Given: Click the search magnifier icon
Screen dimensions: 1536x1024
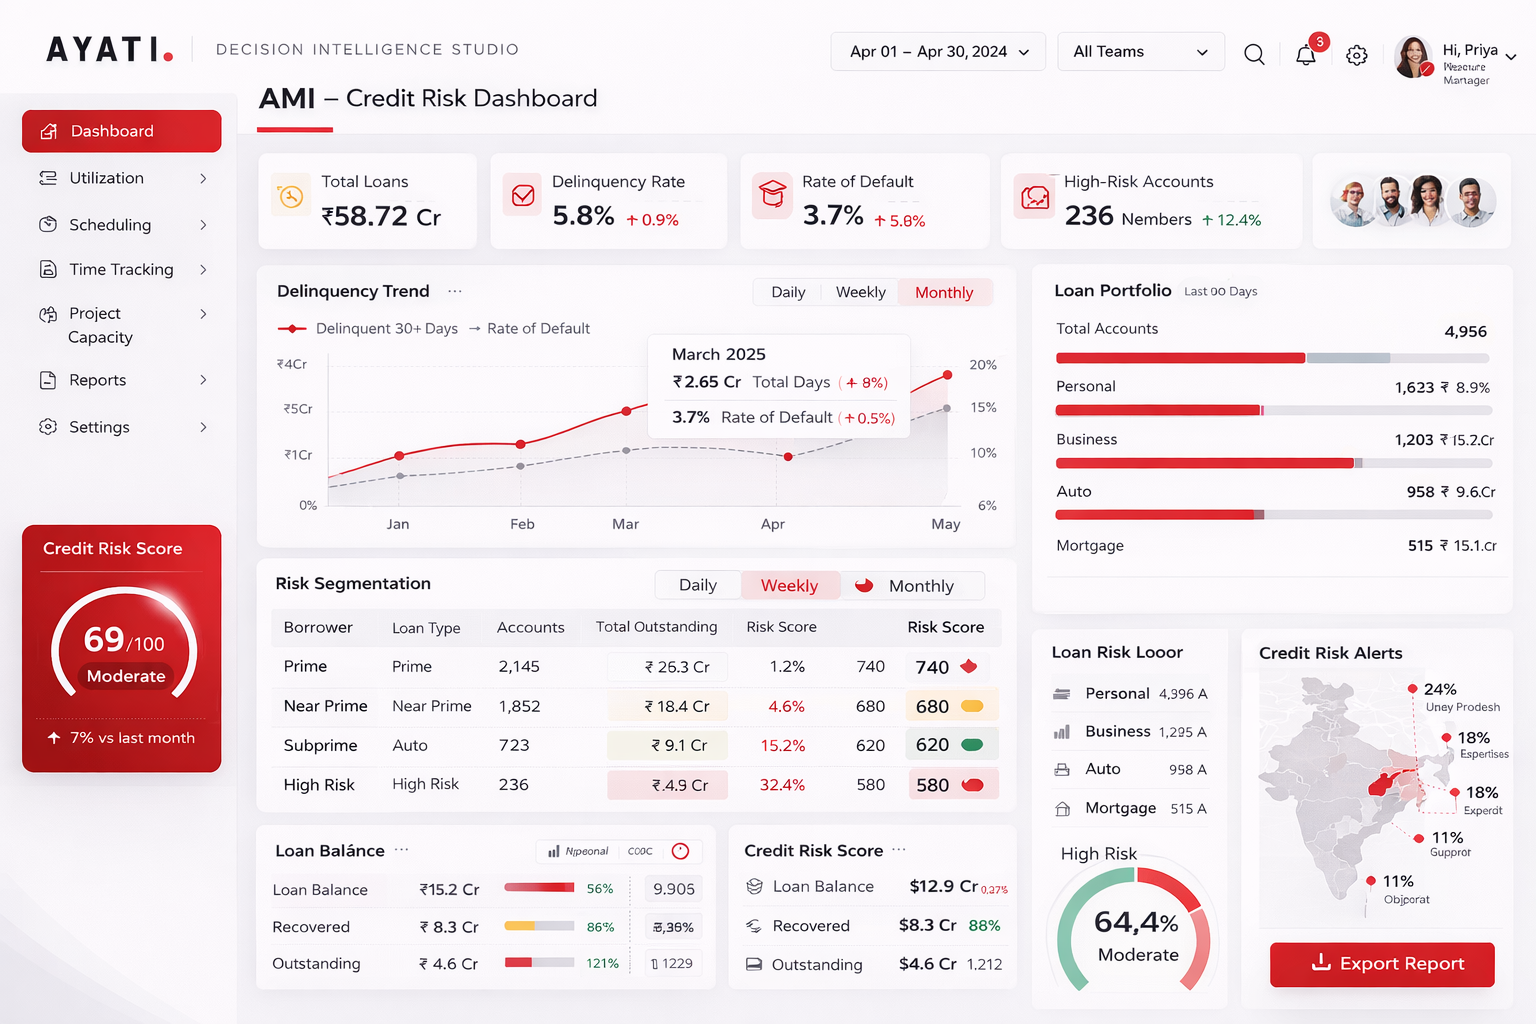Looking at the screenshot, I should click(x=1254, y=54).
